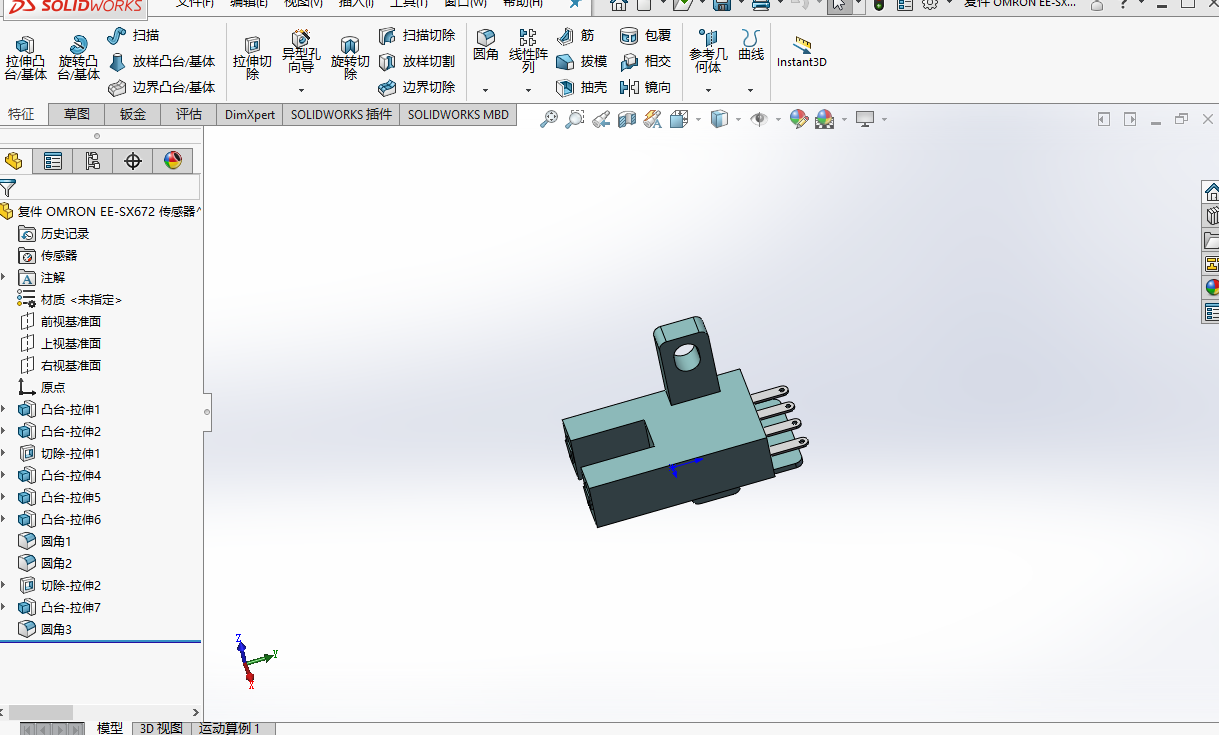Expand the 注解 annotations node
This screenshot has width=1219, height=735.
click(4, 277)
